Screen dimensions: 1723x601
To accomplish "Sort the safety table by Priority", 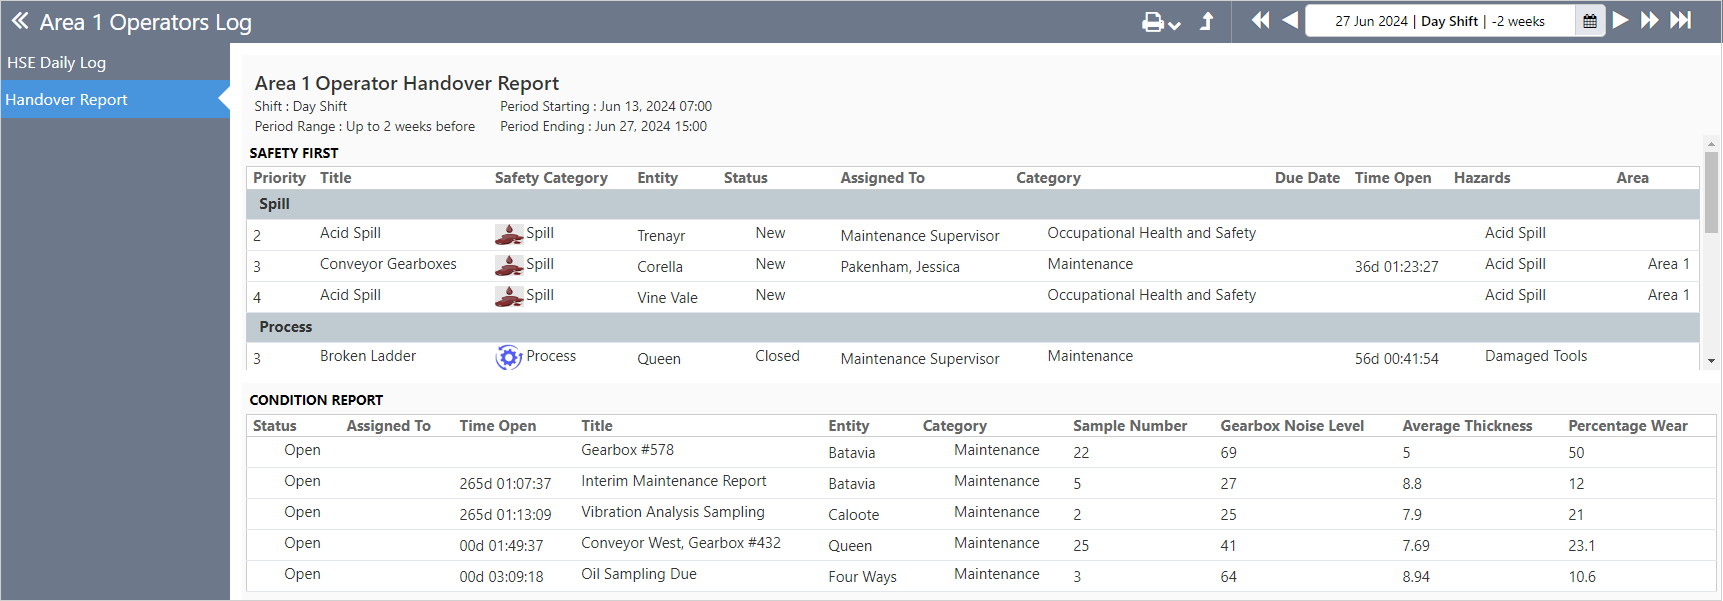I will pyautogui.click(x=279, y=178).
